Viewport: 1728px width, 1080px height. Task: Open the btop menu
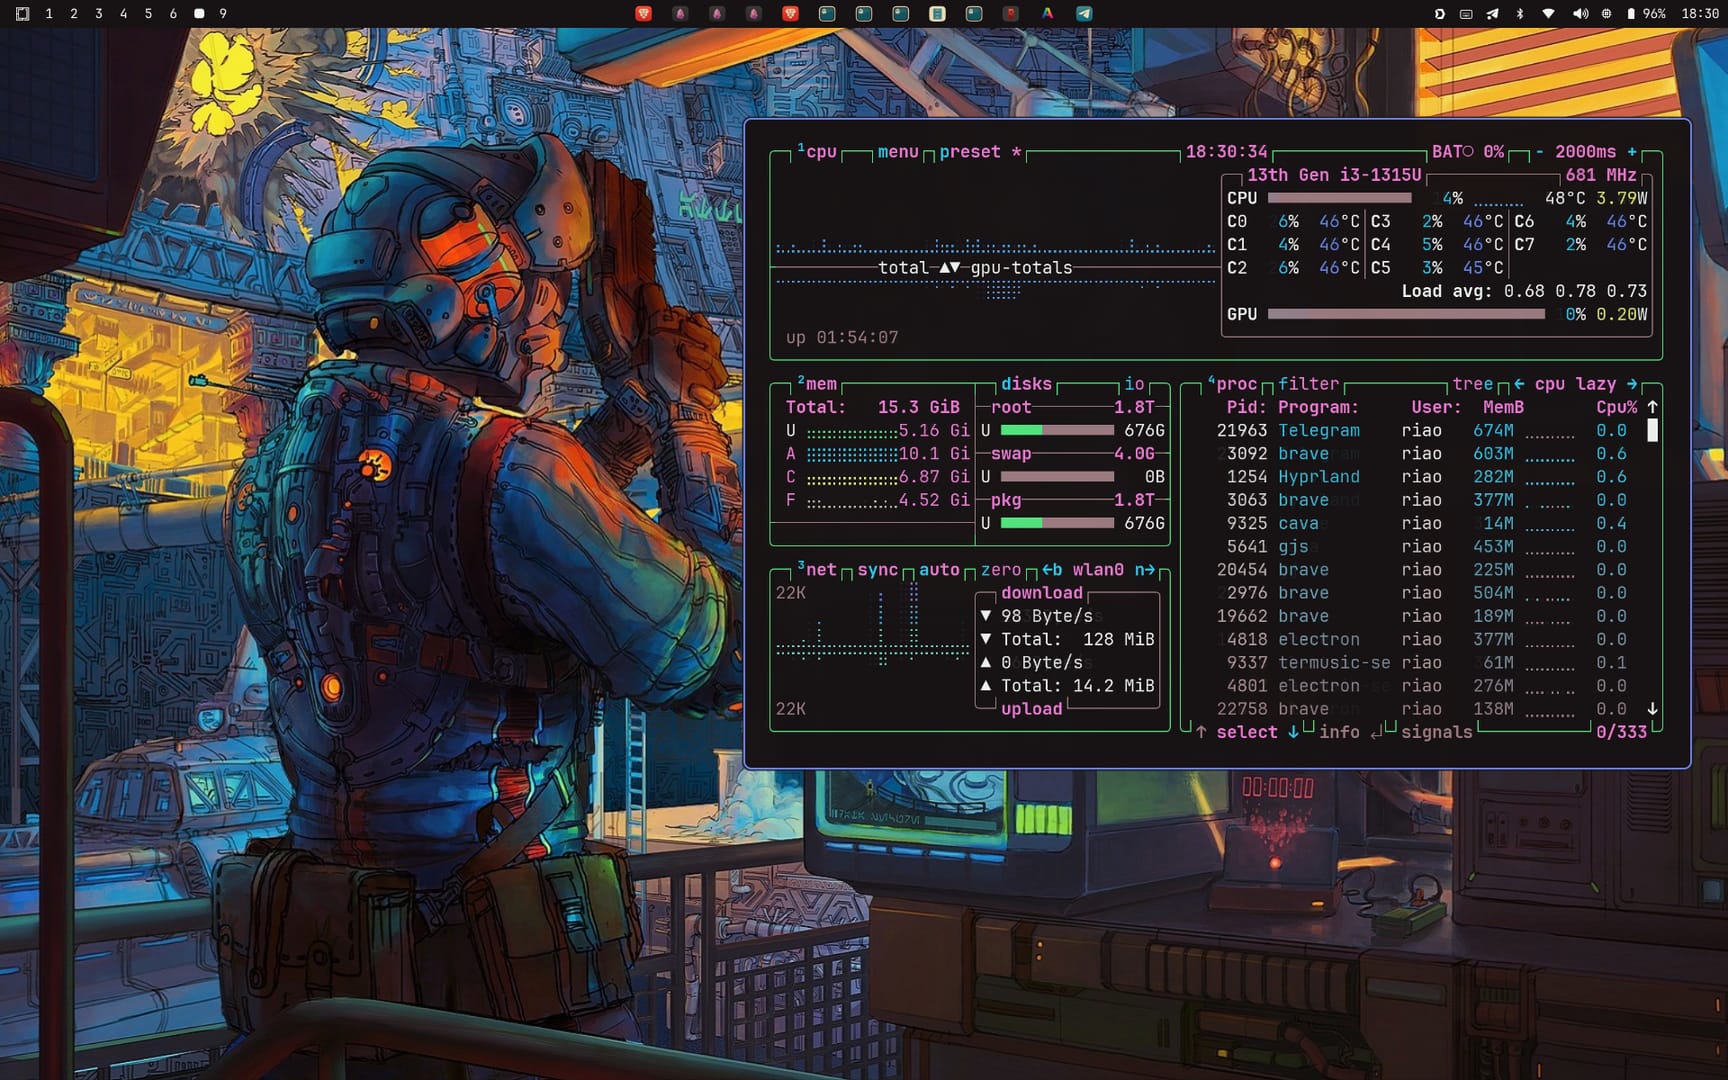tap(897, 151)
